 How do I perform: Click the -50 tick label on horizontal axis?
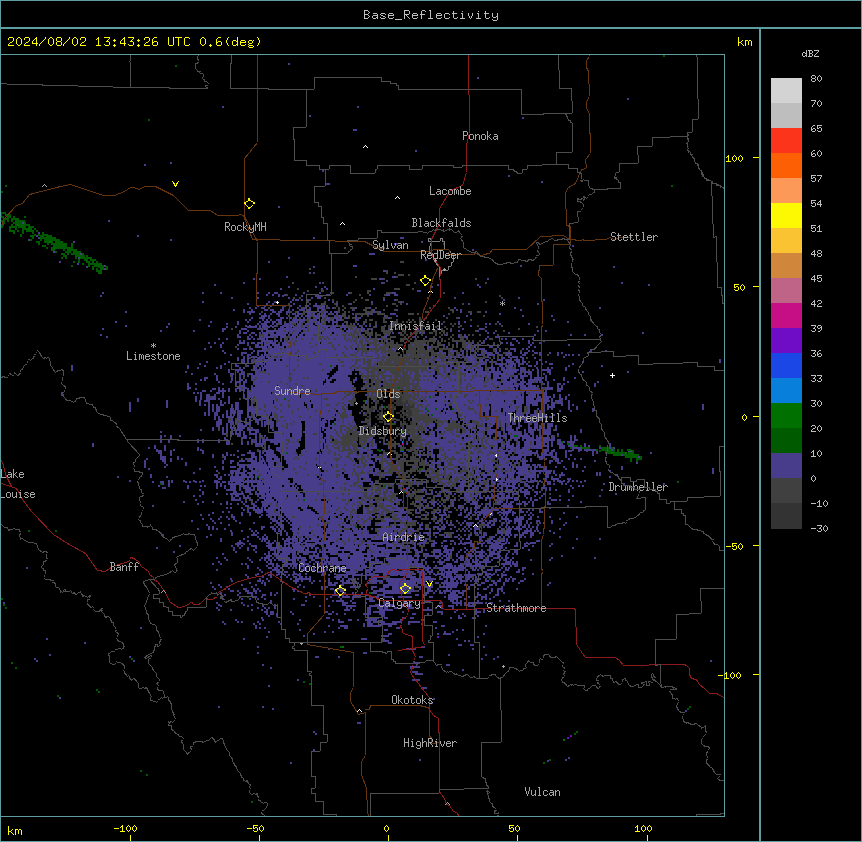pyautogui.click(x=255, y=828)
